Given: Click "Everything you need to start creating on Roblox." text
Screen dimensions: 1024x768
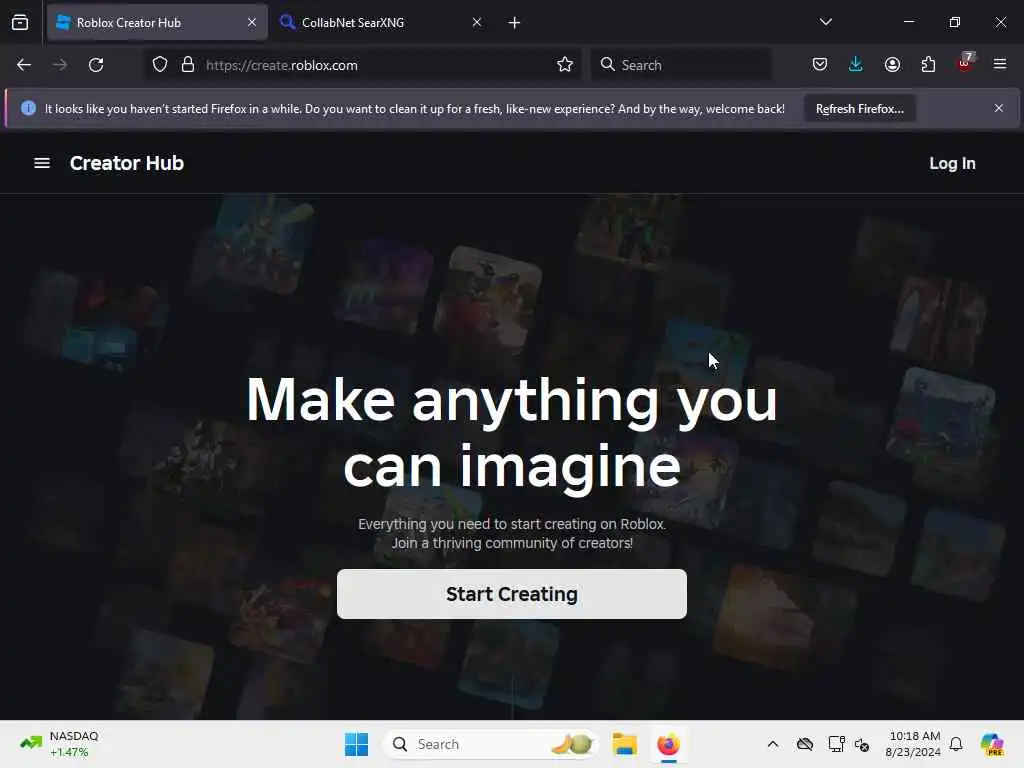Looking at the screenshot, I should pos(512,524).
